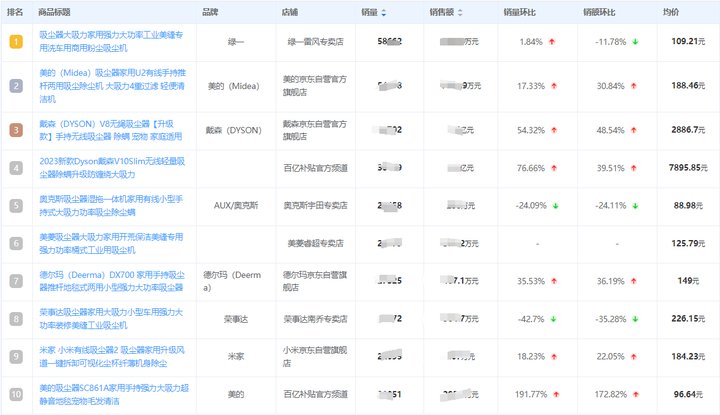Click 排名 column header
Screen dimensions: 720x415
pos(15,12)
